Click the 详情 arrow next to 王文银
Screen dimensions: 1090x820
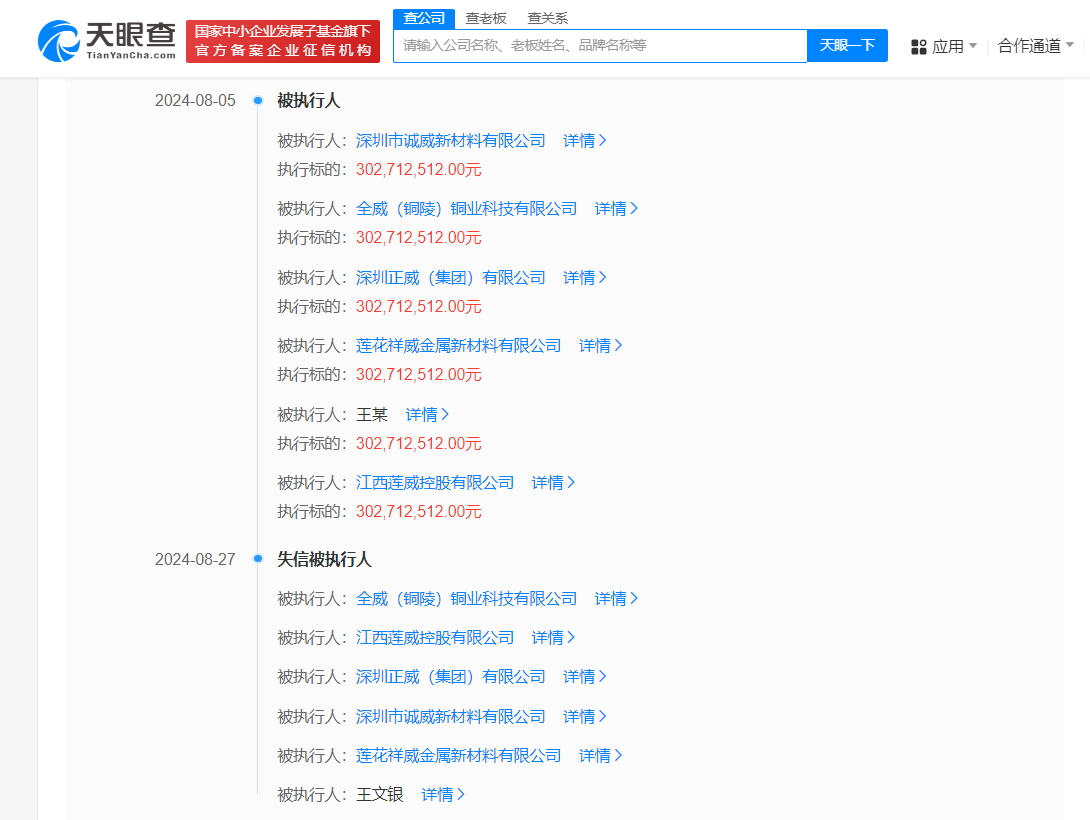tap(463, 793)
